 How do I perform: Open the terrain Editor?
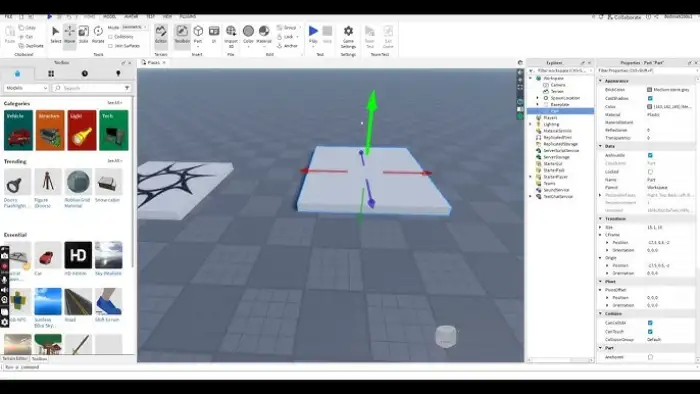coord(161,35)
